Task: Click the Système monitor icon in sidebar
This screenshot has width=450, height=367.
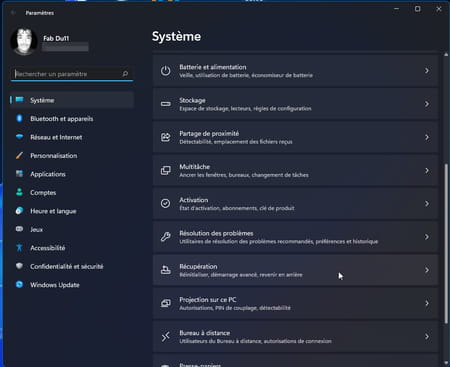Action: (x=20, y=100)
